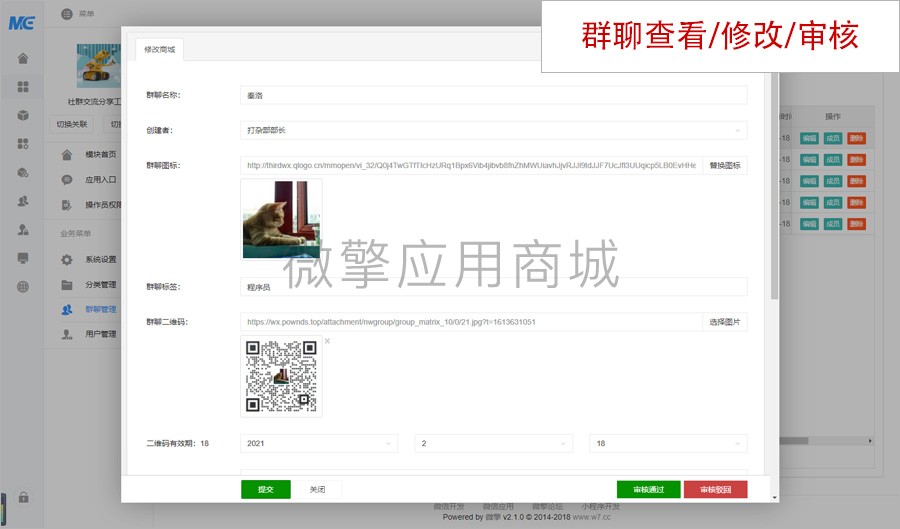
Task: Switch to the 修改商城 tab
Action: point(160,49)
